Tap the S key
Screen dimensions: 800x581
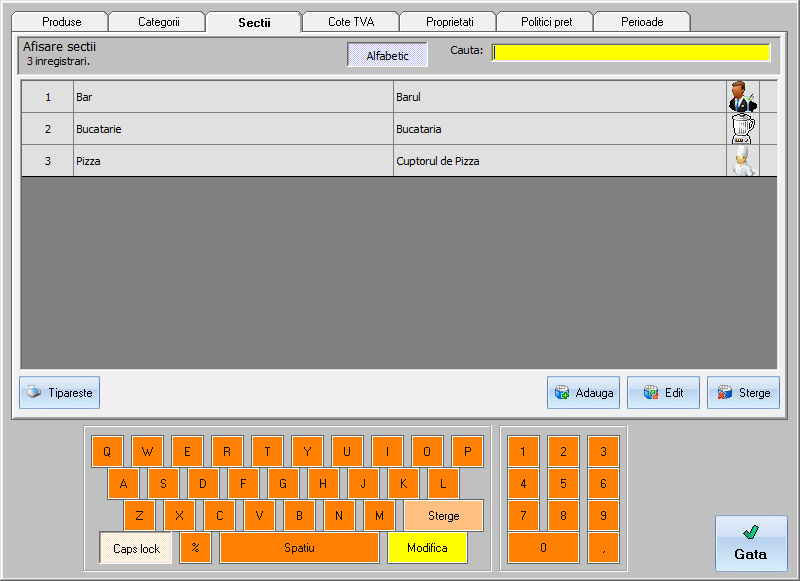(x=163, y=484)
